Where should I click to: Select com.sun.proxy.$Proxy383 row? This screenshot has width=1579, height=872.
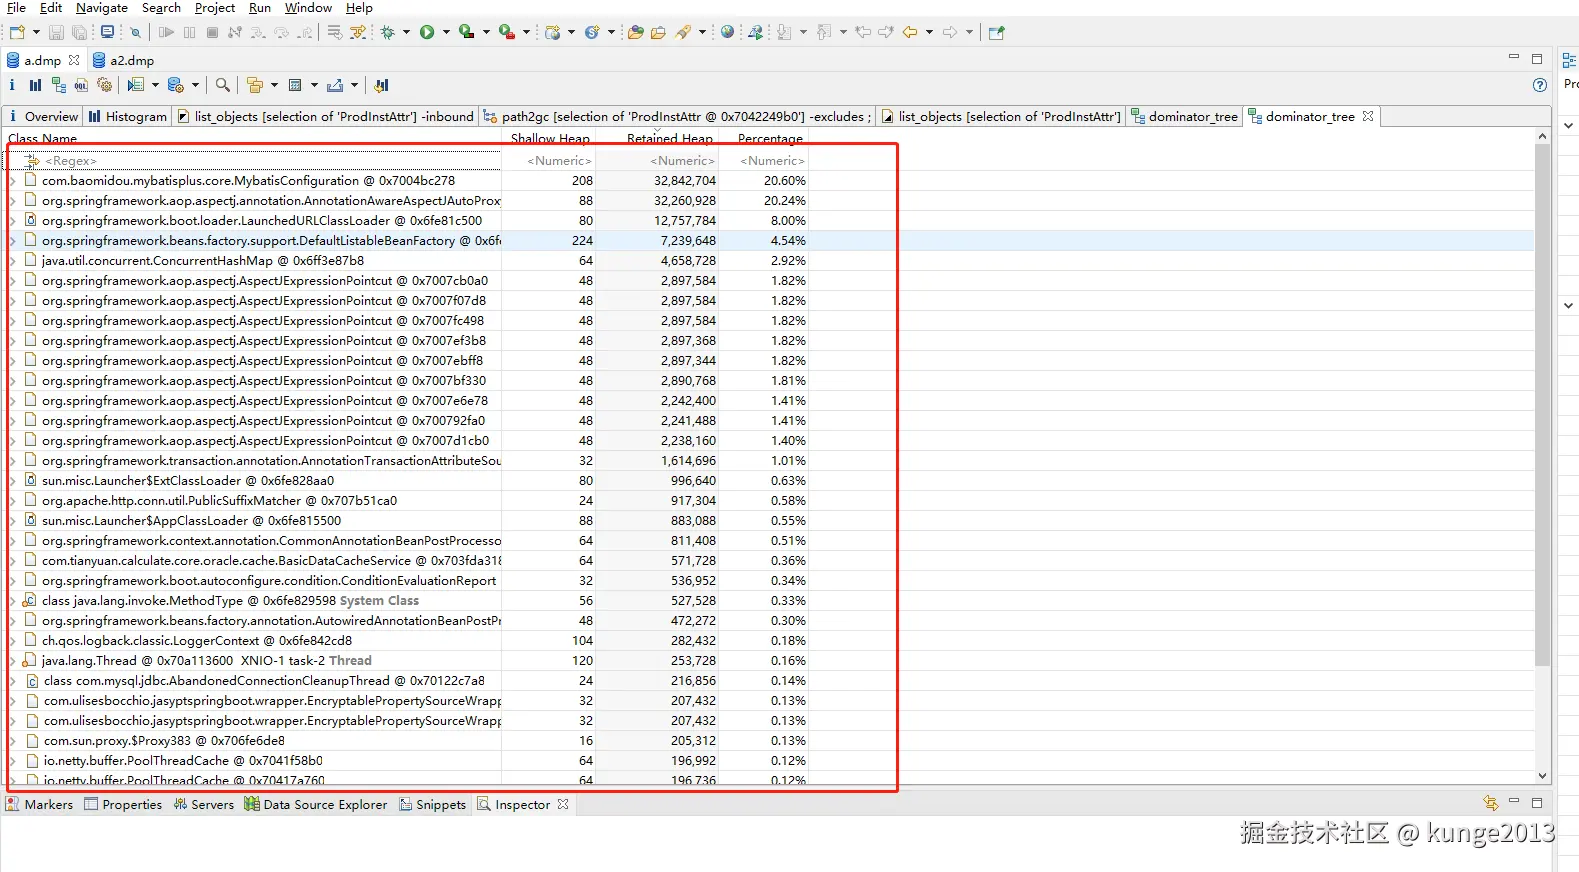[406, 741]
